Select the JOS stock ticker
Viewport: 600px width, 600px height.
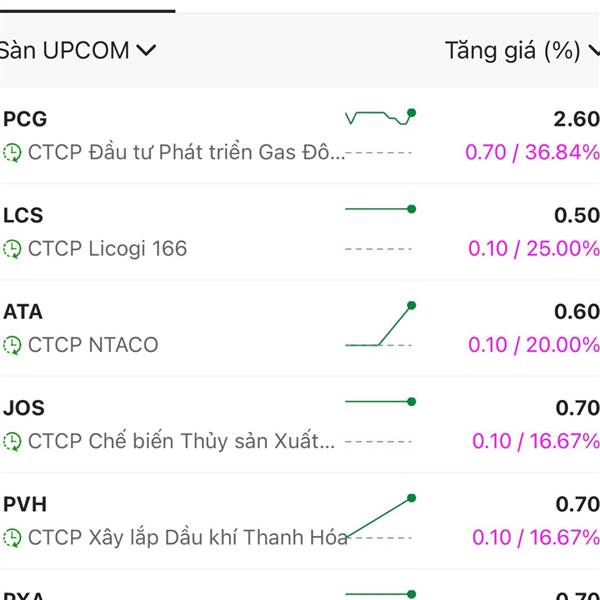pyautogui.click(x=24, y=408)
